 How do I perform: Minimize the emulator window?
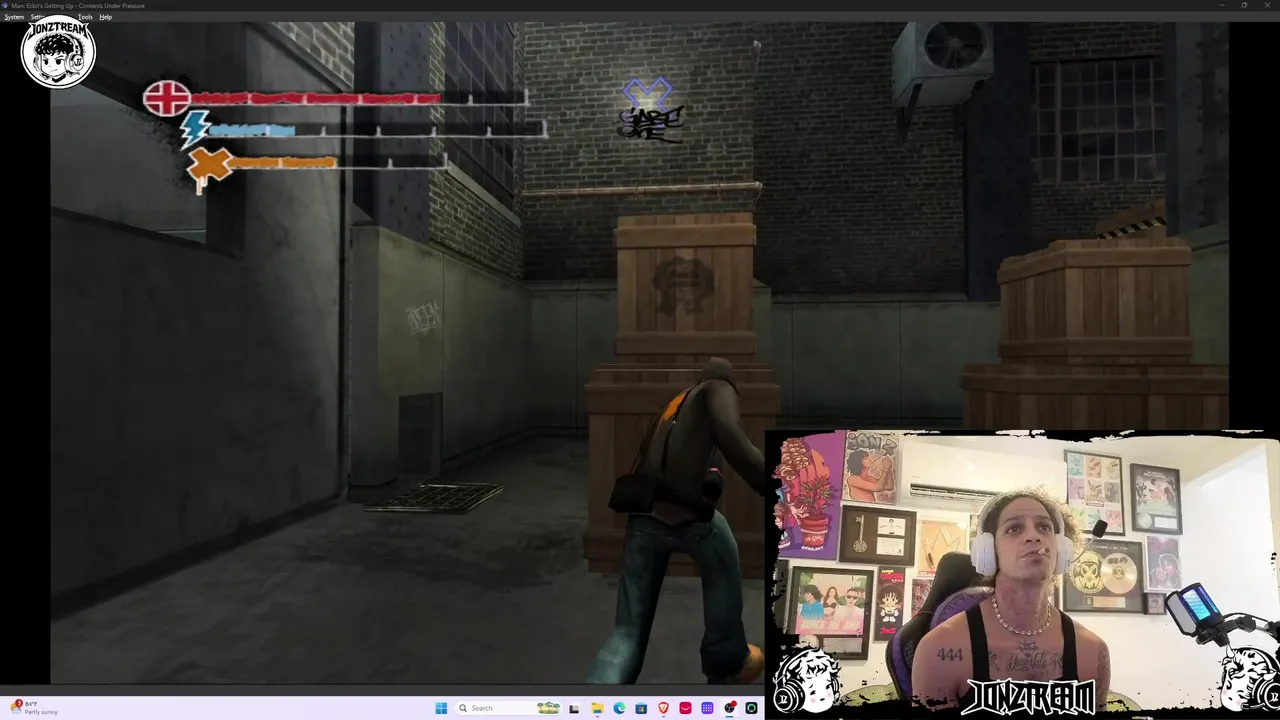point(1221,5)
